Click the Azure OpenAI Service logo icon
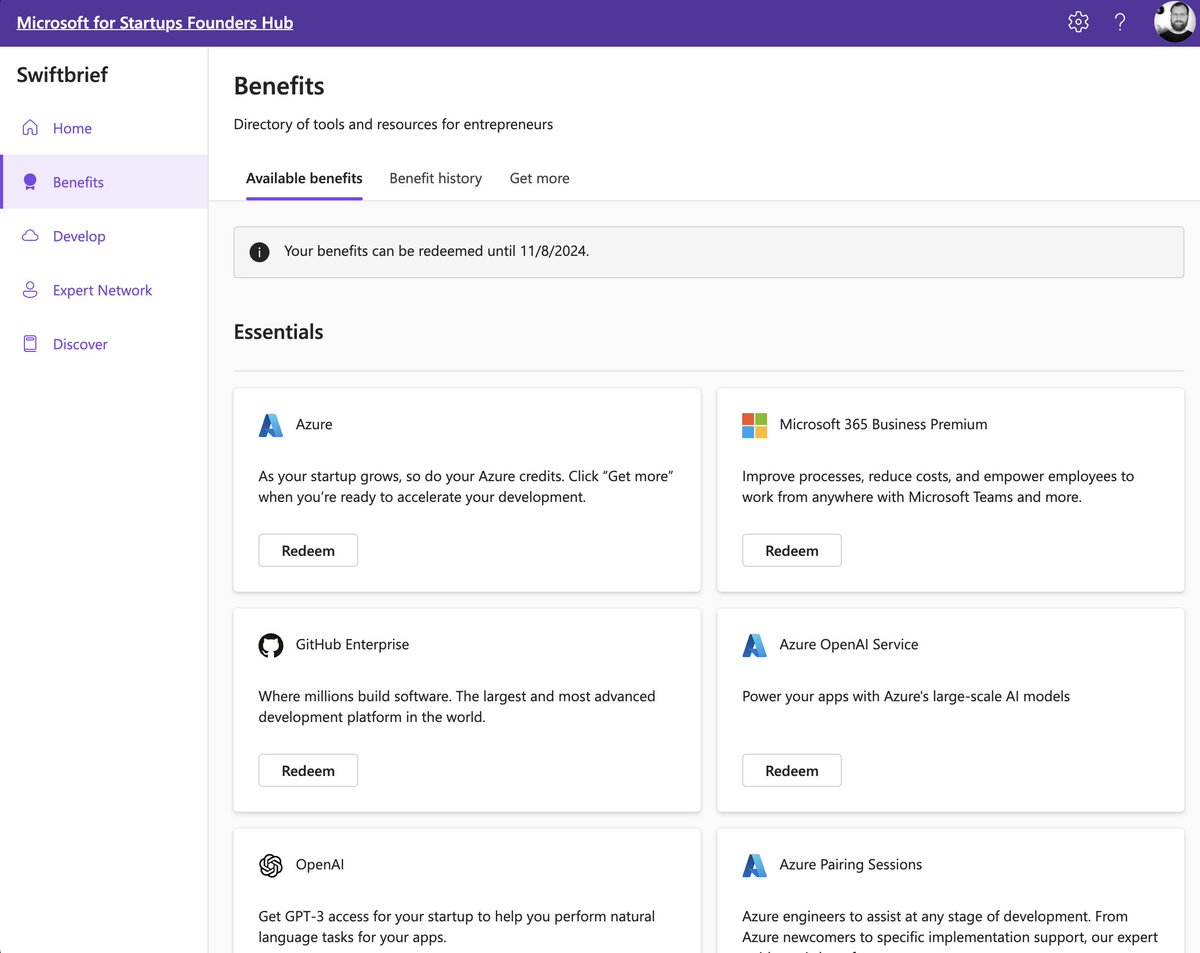Screen dimensions: 1200x953 point(754,645)
